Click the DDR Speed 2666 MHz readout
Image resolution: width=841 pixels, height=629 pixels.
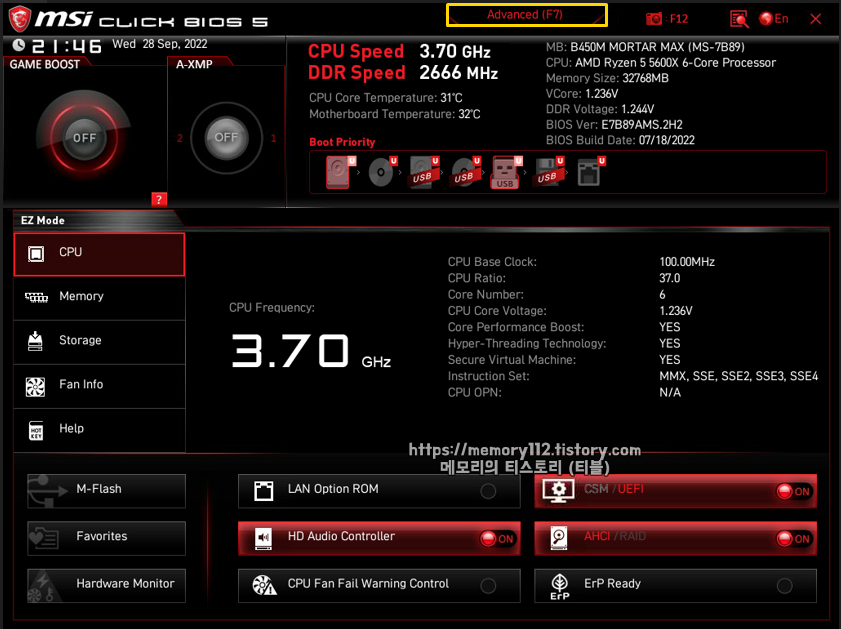(403, 73)
